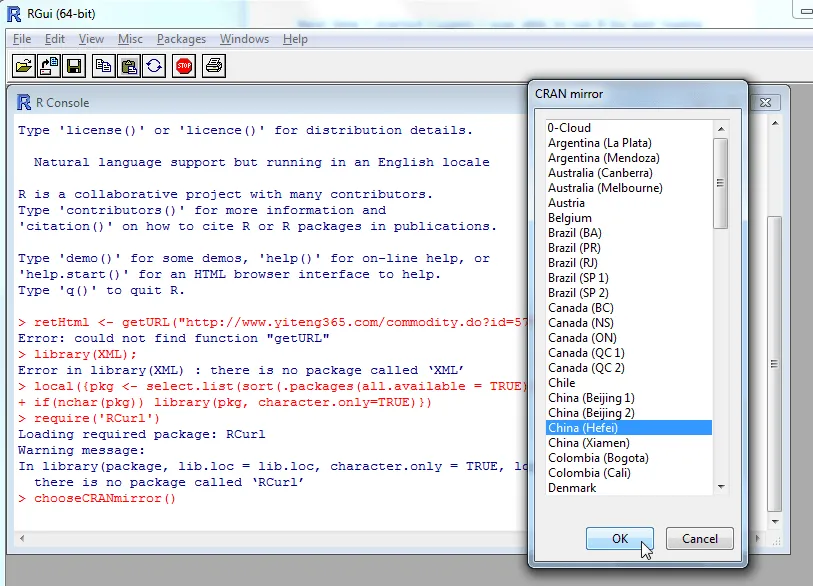The height and width of the screenshot is (586, 813).
Task: Select Australia (Canberra) mirror
Action: pyautogui.click(x=629, y=173)
